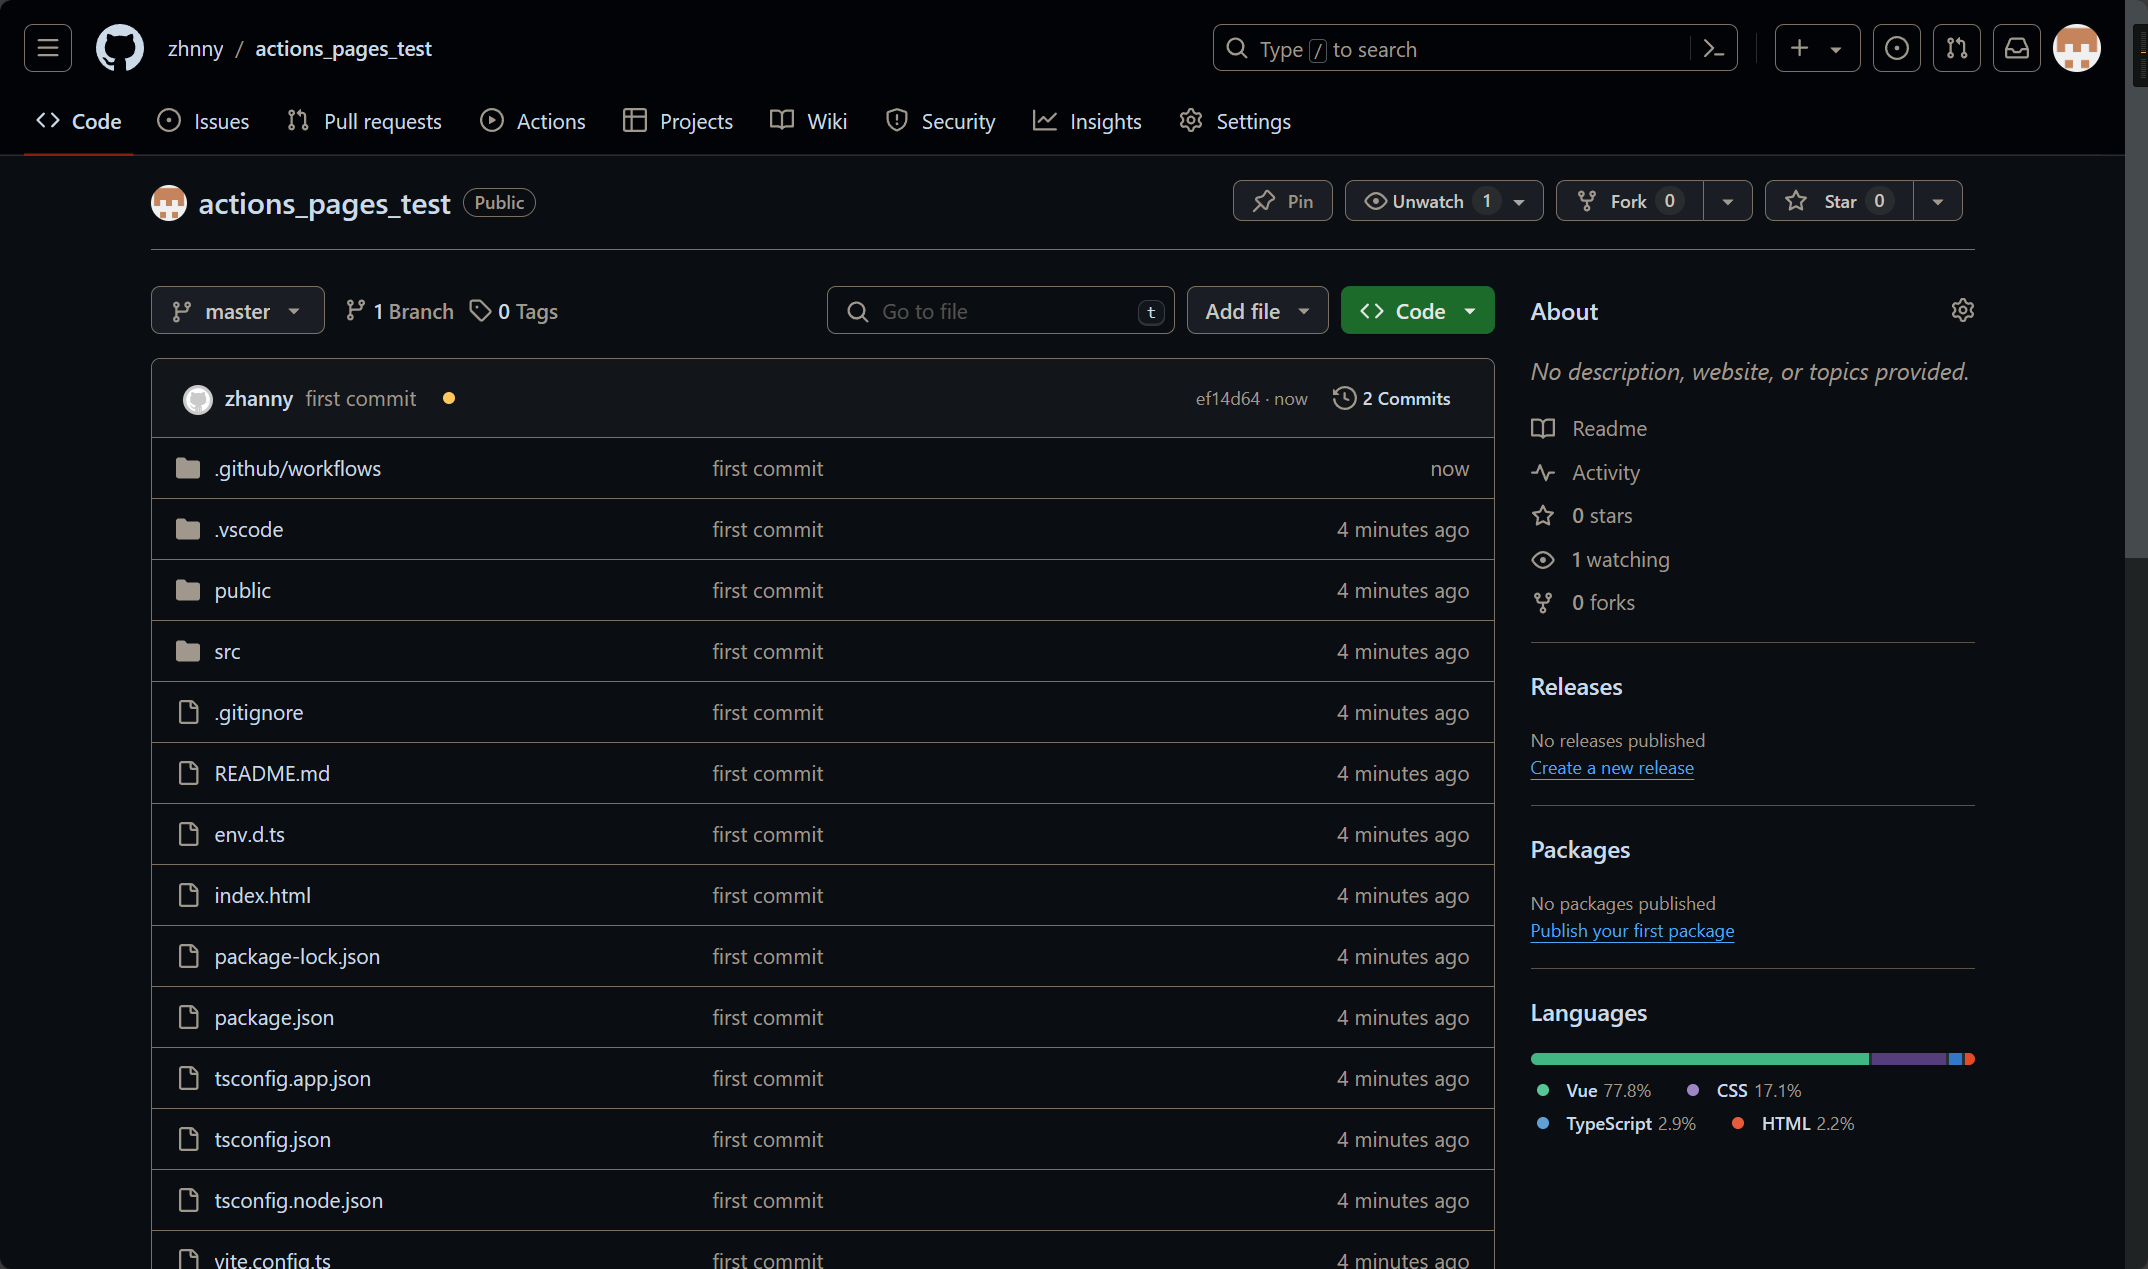Image resolution: width=2148 pixels, height=1269 pixels.
Task: Expand the green Code dropdown
Action: tap(1416, 311)
